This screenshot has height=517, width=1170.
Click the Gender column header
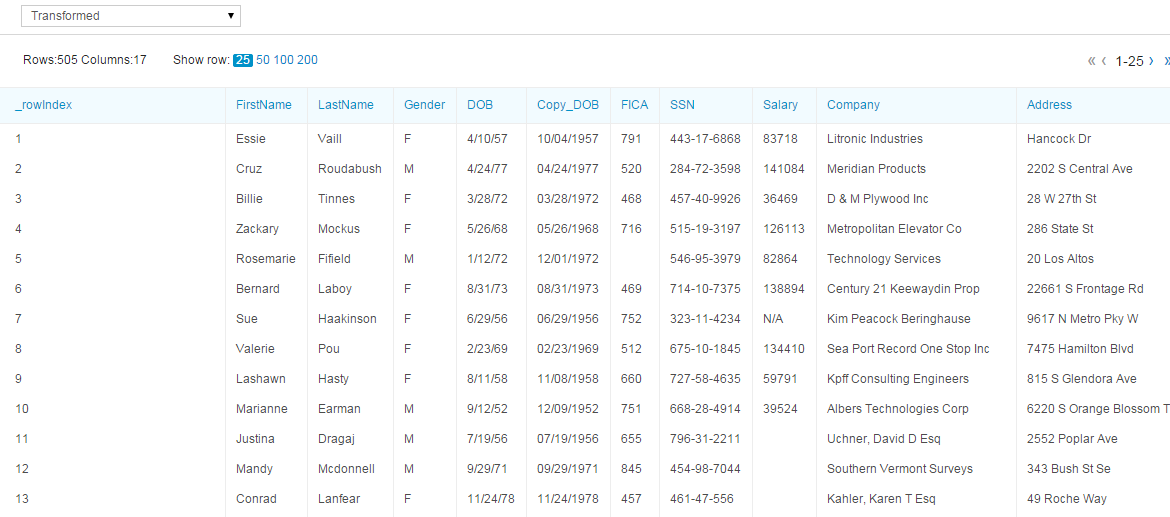pos(425,105)
